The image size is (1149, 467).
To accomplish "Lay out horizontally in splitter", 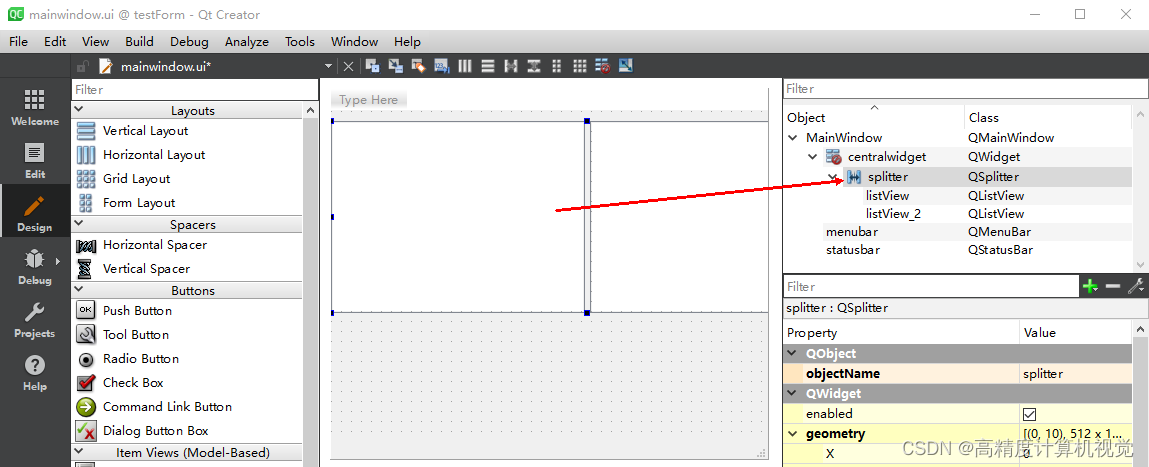I will 511,66.
